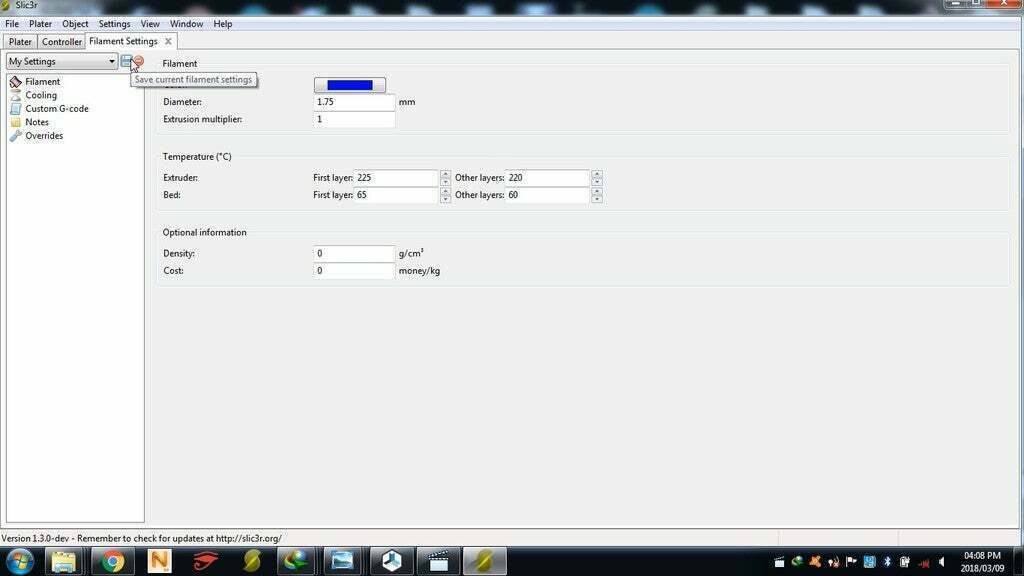Click Bed Other layers temperature field
The width and height of the screenshot is (1024, 576).
(x=547, y=195)
